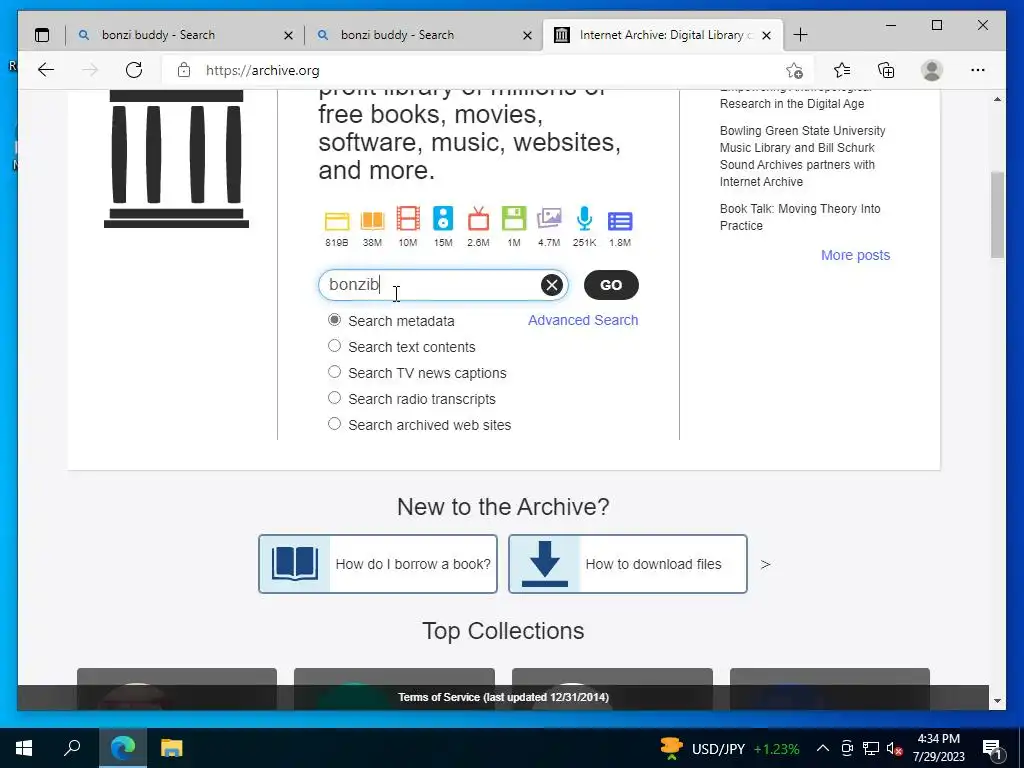
Task: Open the tab actions menu icon
Action: click(42, 35)
